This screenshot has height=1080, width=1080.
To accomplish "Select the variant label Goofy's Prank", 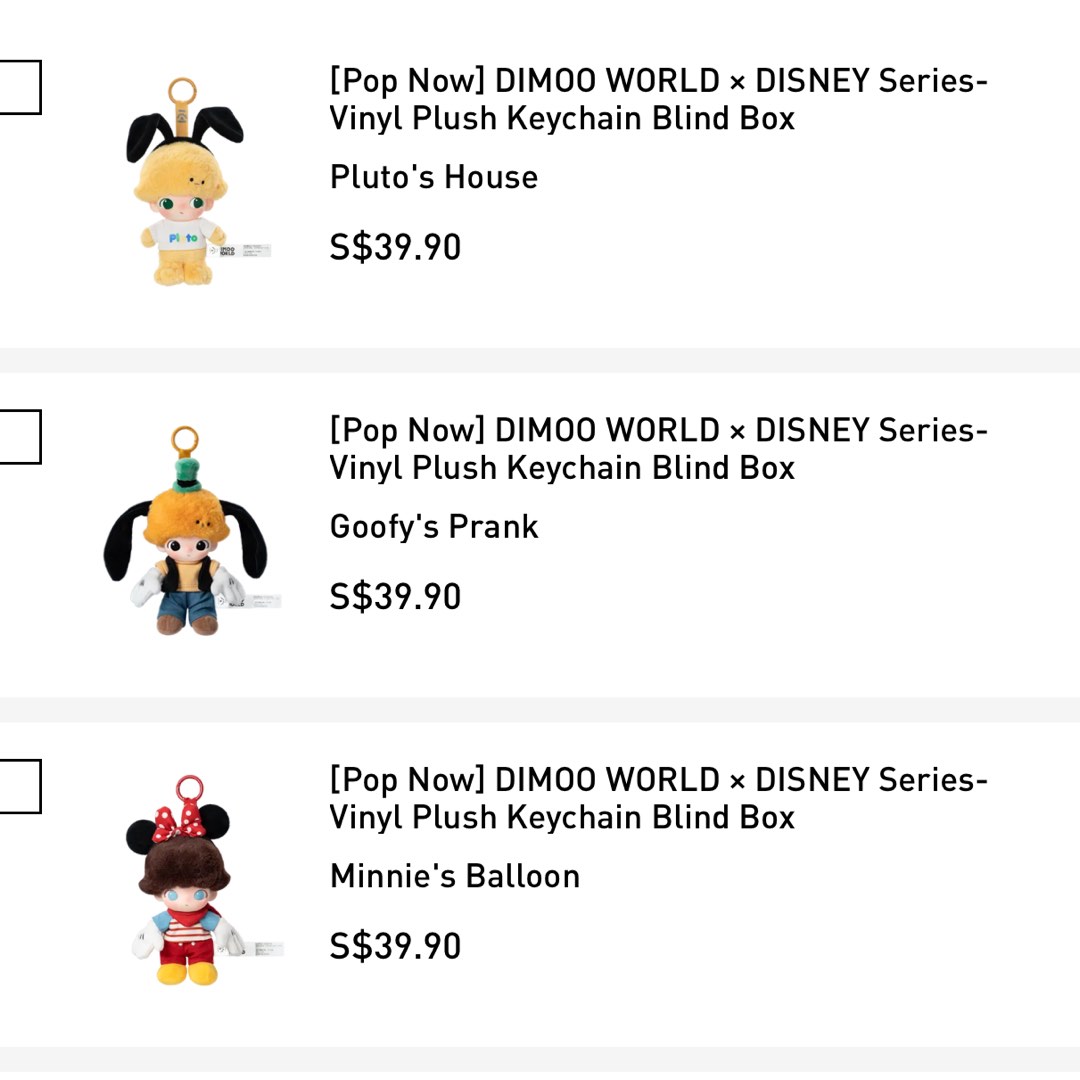I will (434, 526).
